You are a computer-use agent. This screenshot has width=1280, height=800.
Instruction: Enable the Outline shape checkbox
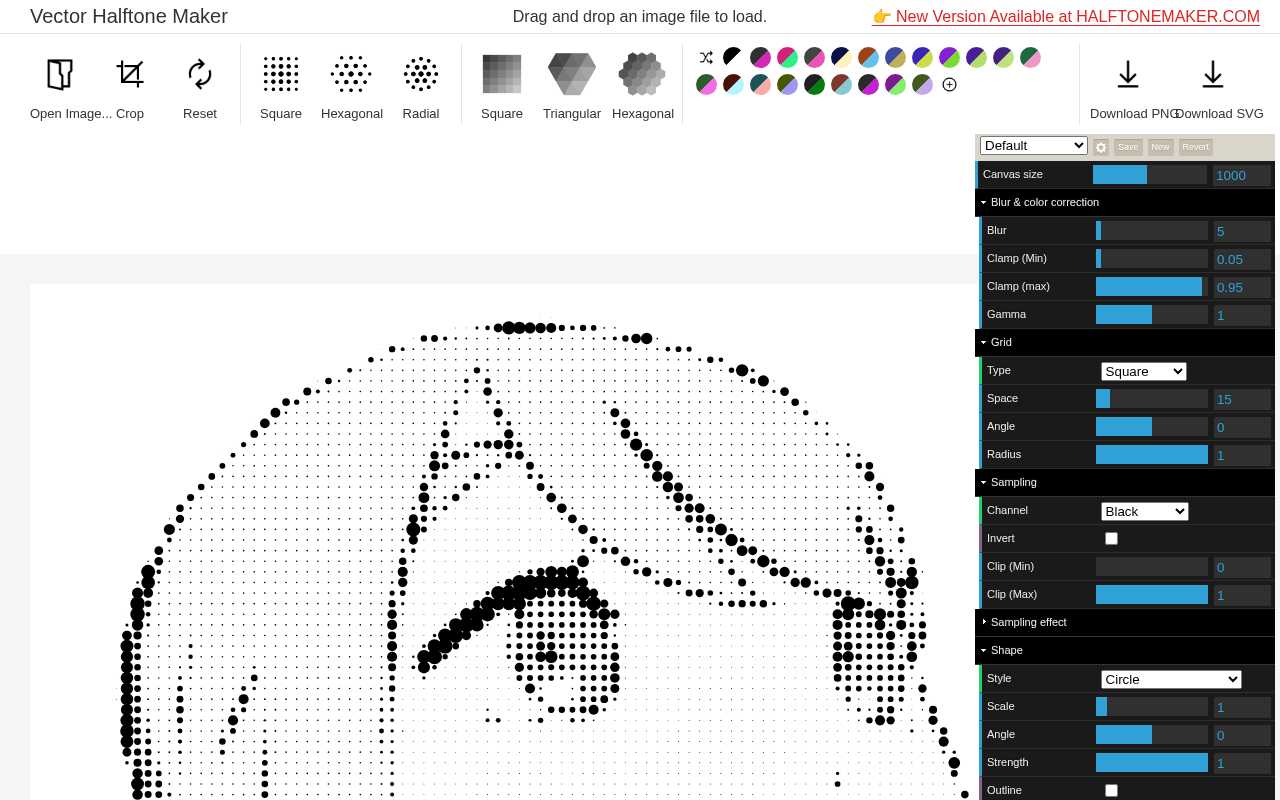[x=1111, y=790]
